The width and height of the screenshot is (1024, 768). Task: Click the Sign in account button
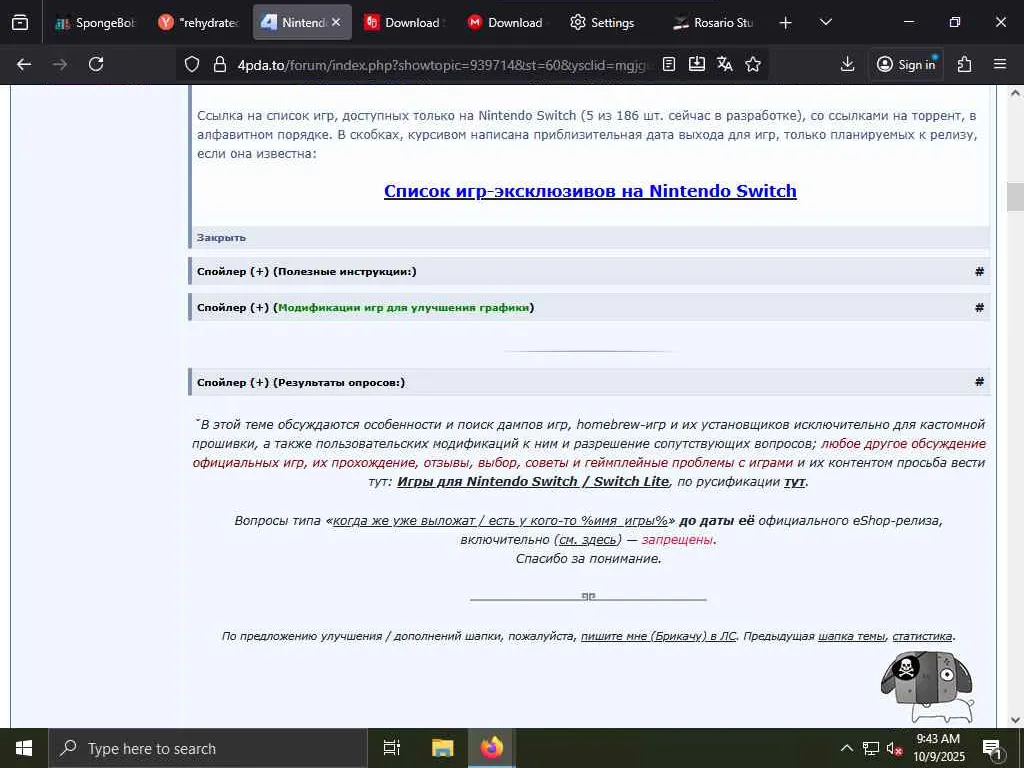[x=906, y=64]
